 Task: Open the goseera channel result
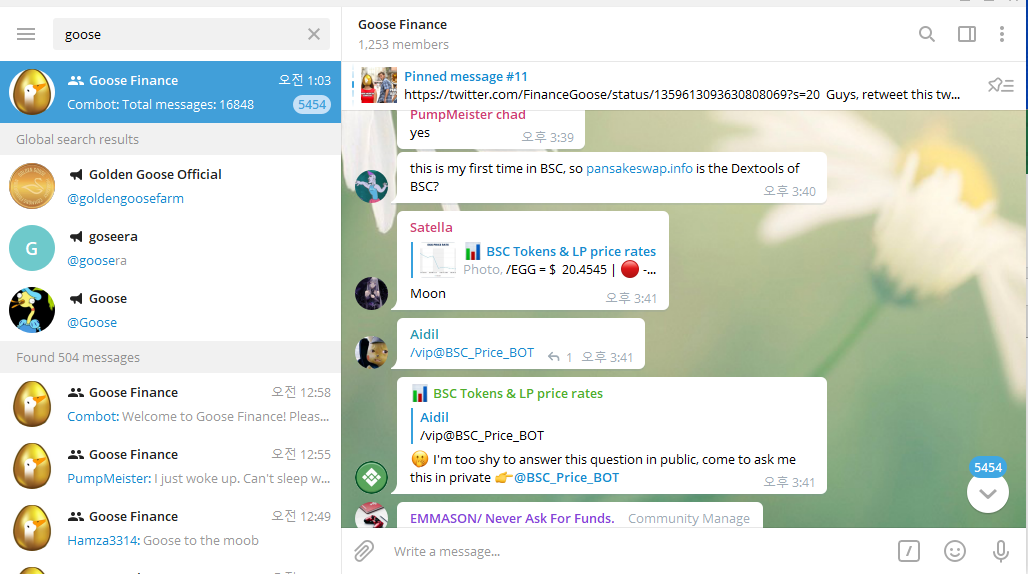pyautogui.click(x=170, y=248)
